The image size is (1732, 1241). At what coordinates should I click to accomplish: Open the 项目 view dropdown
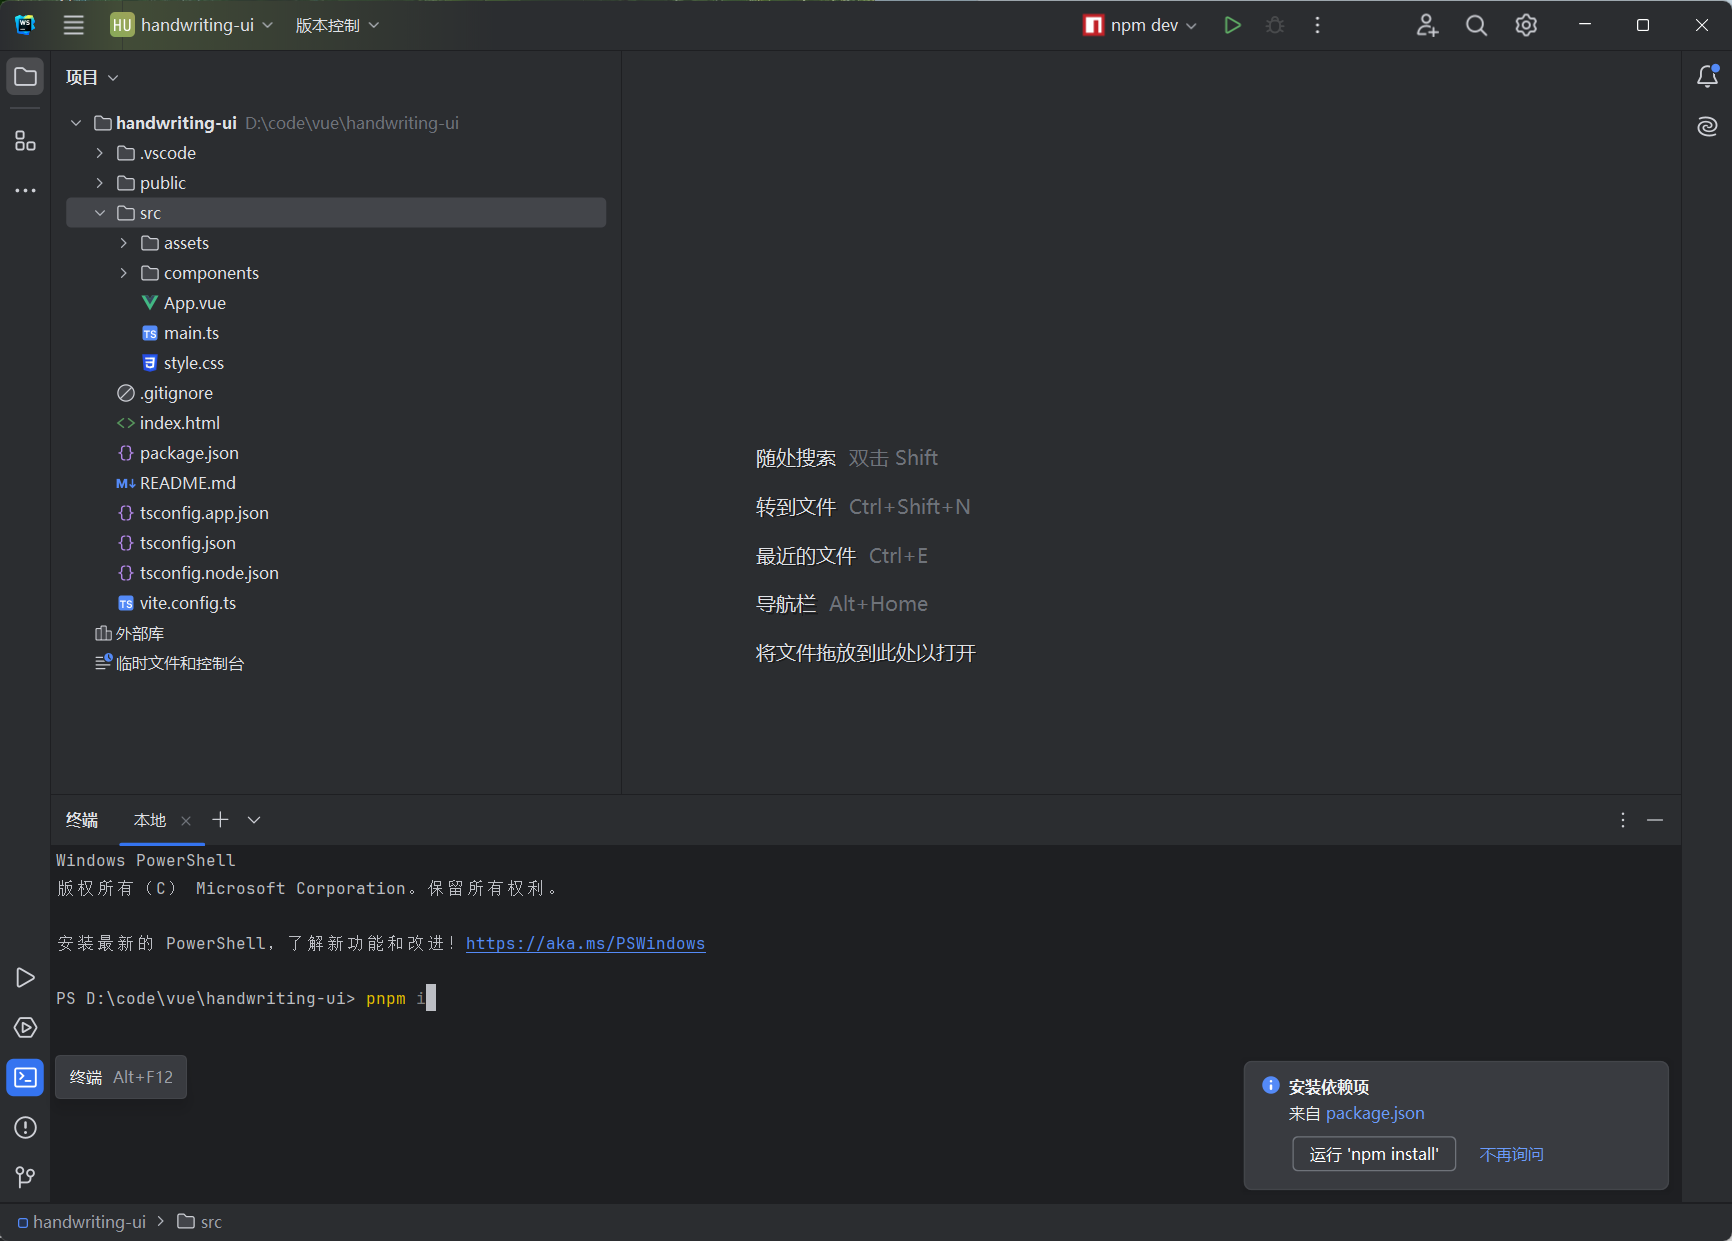coord(92,77)
